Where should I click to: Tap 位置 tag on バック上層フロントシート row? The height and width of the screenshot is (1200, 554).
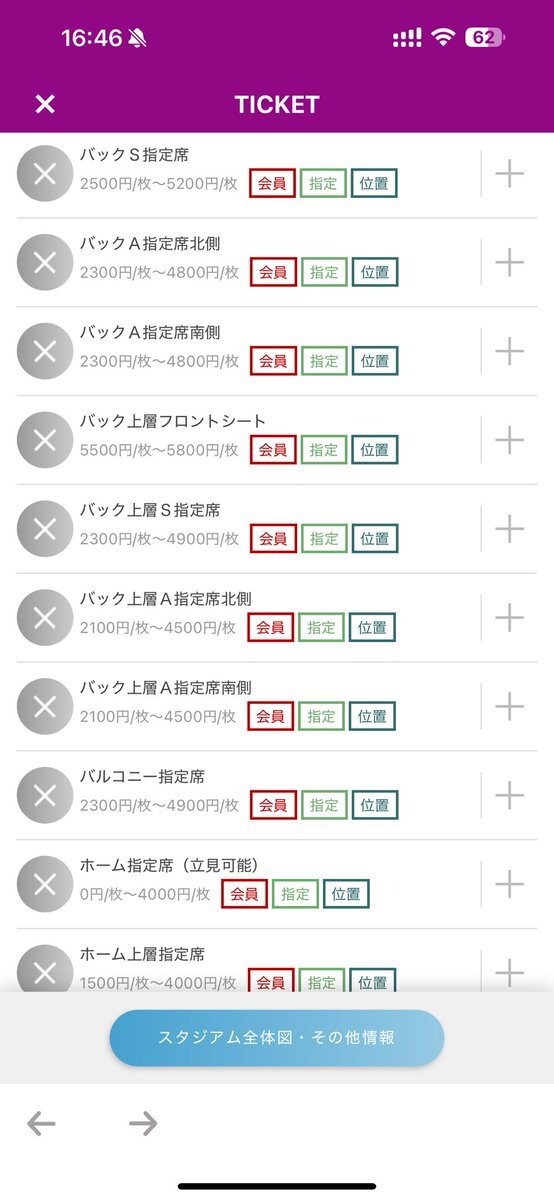pos(375,450)
